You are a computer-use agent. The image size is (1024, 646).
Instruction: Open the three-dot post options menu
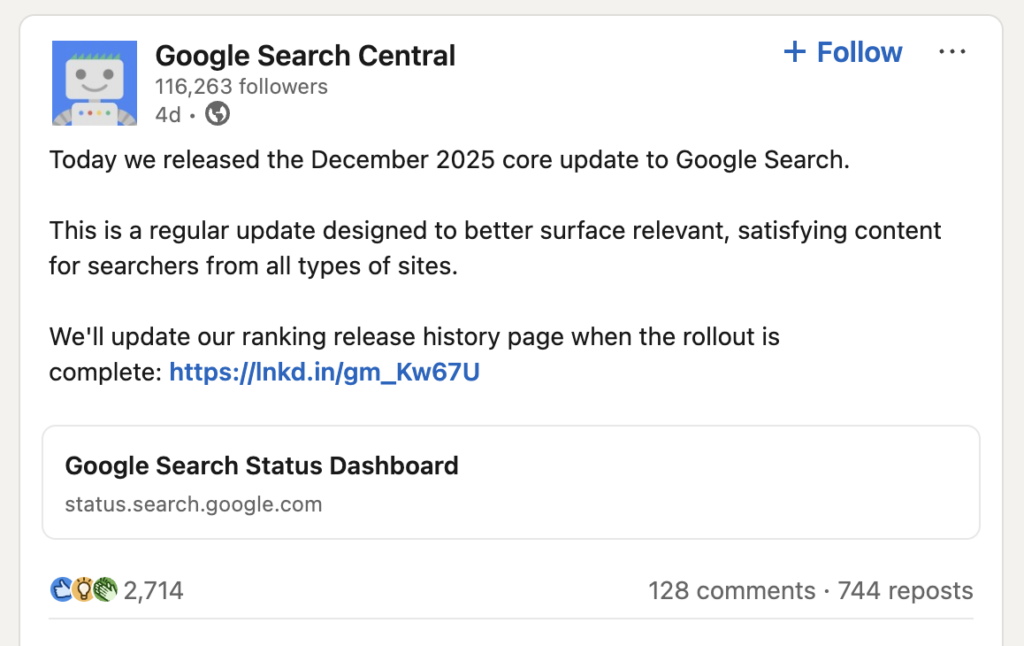pos(952,51)
